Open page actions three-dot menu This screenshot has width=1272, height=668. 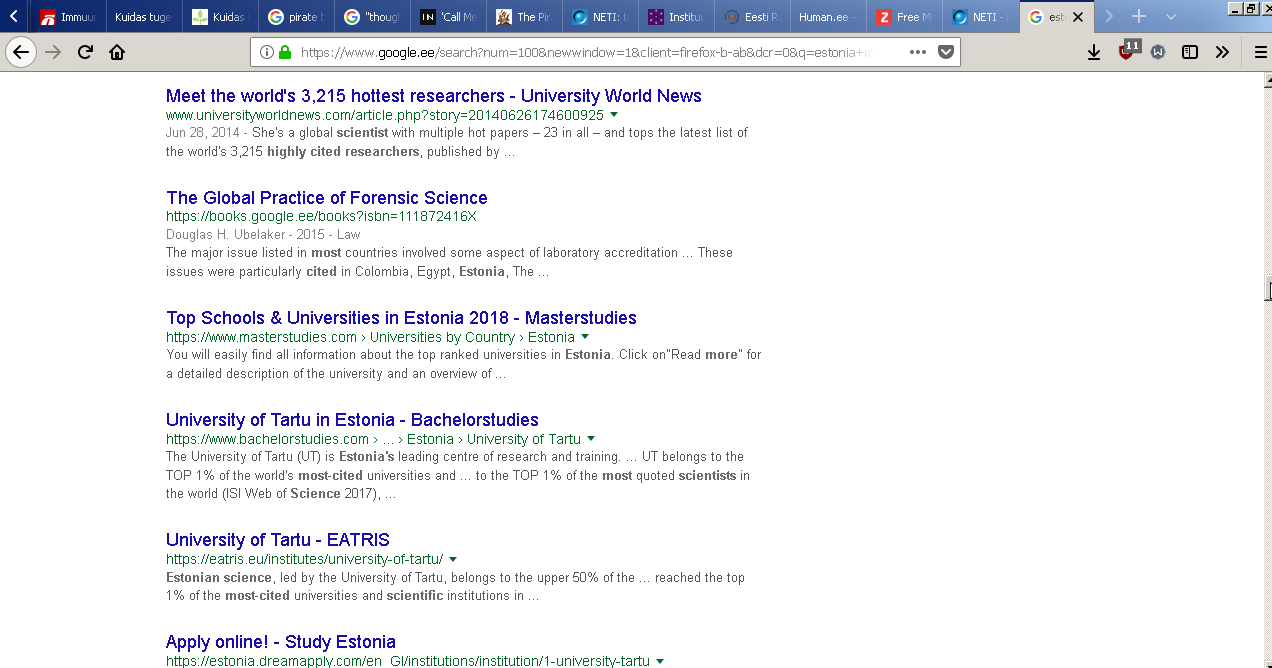click(918, 52)
